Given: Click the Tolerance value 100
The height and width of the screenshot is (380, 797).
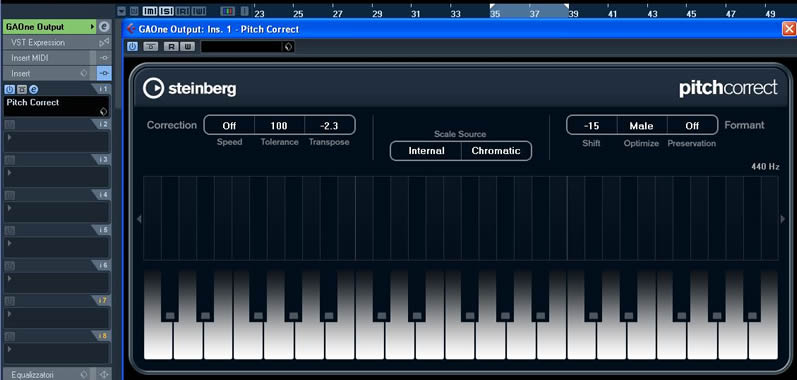Looking at the screenshot, I should [279, 125].
